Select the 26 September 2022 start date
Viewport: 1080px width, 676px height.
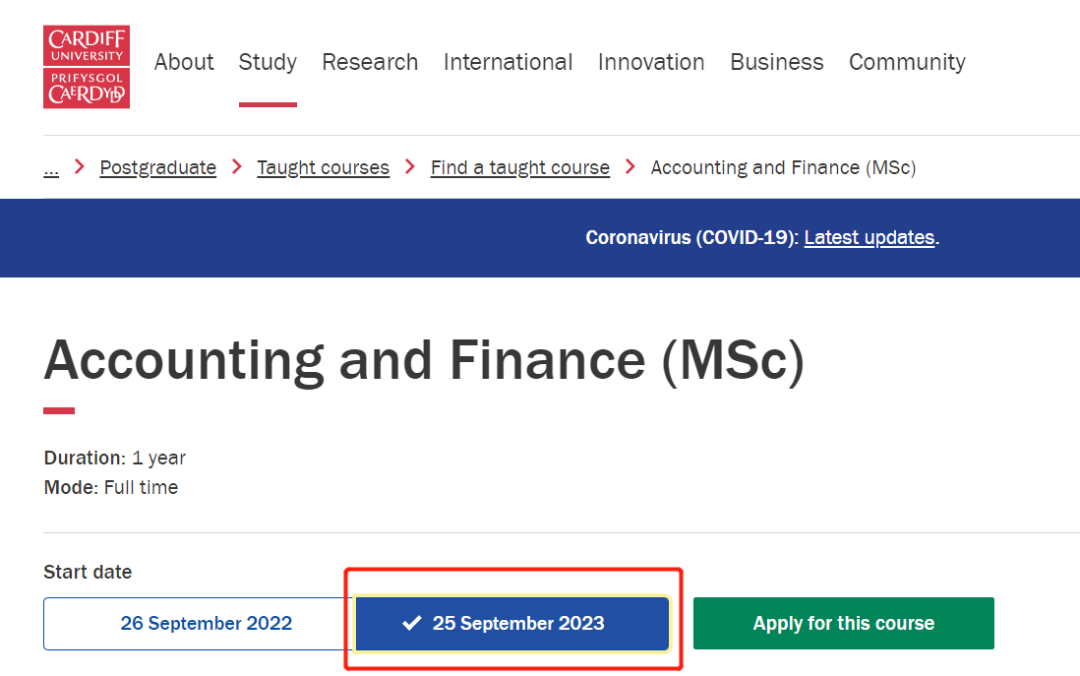point(206,623)
